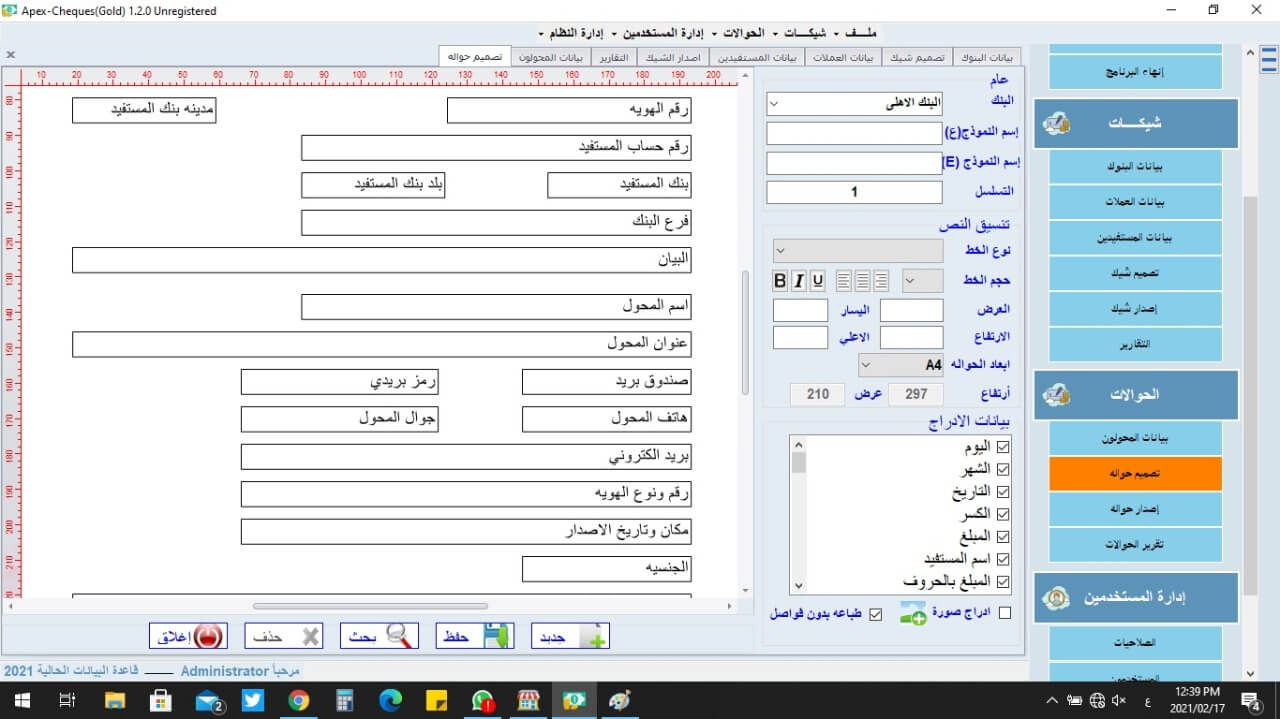Click the delete (حذف) X button

(285, 636)
